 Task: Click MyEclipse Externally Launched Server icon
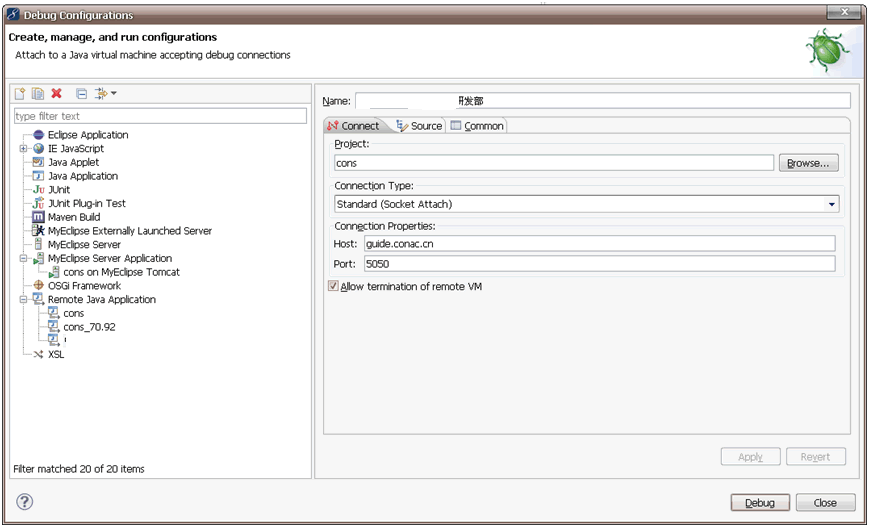(38, 231)
